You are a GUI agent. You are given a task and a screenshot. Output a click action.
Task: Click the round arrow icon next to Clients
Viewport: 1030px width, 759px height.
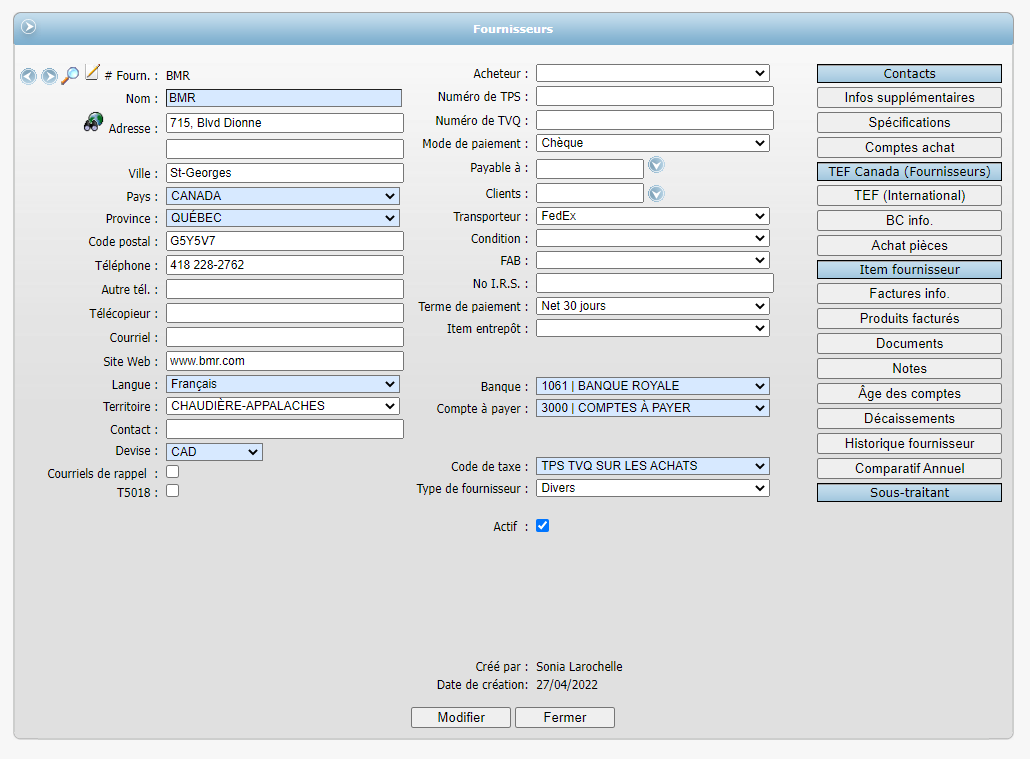point(656,193)
